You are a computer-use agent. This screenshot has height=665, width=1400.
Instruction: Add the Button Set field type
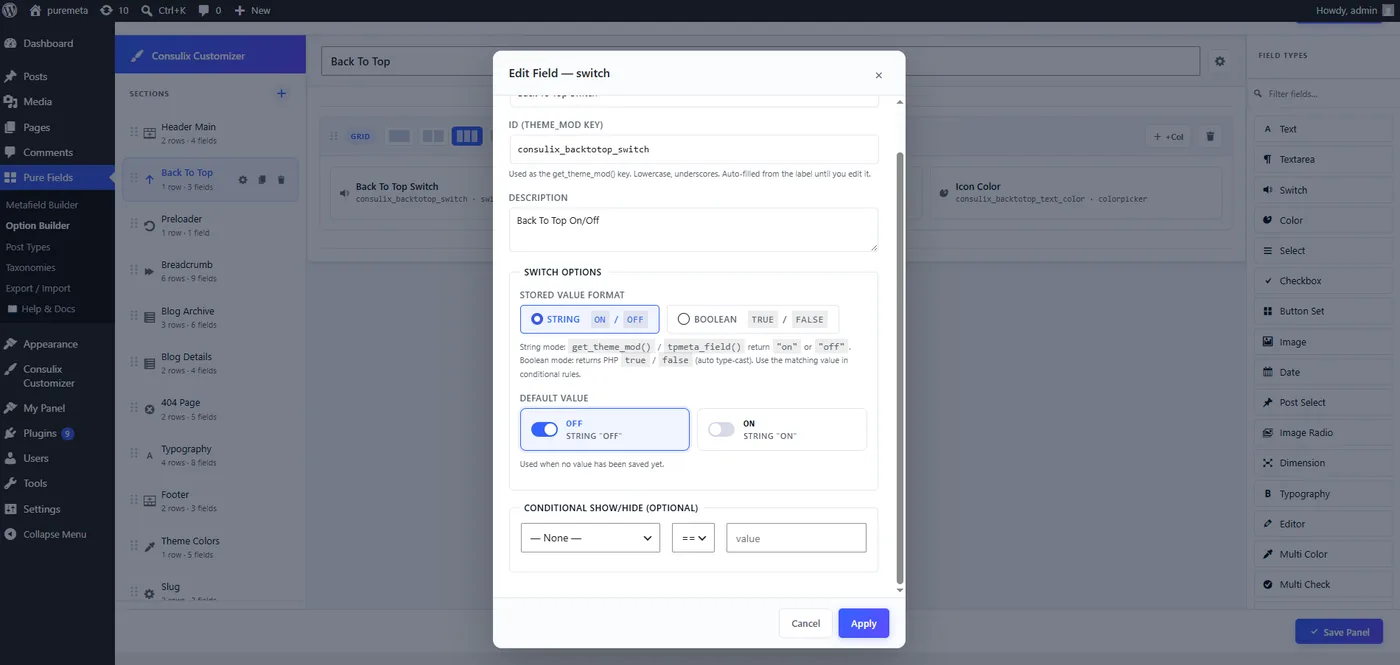click(1322, 311)
